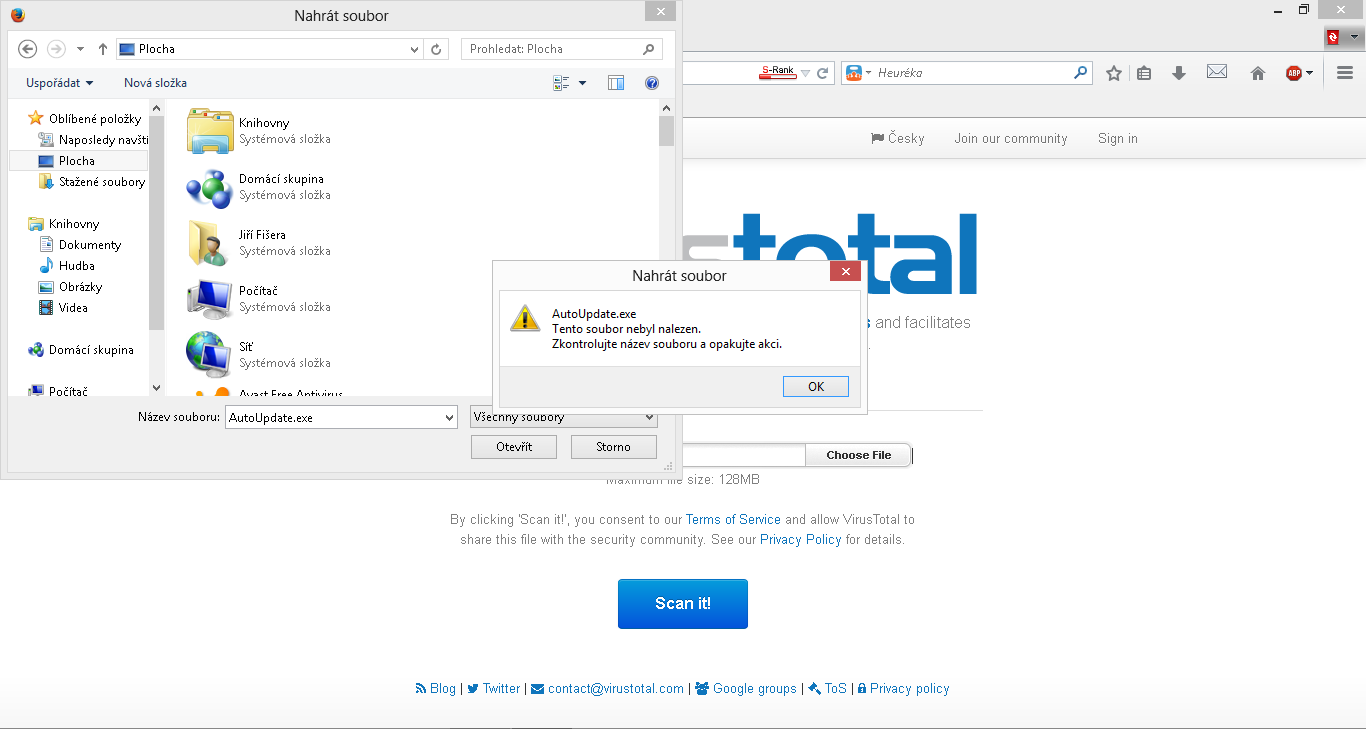The height and width of the screenshot is (729, 1366).
Task: Expand the file name history dropdown
Action: click(x=449, y=418)
